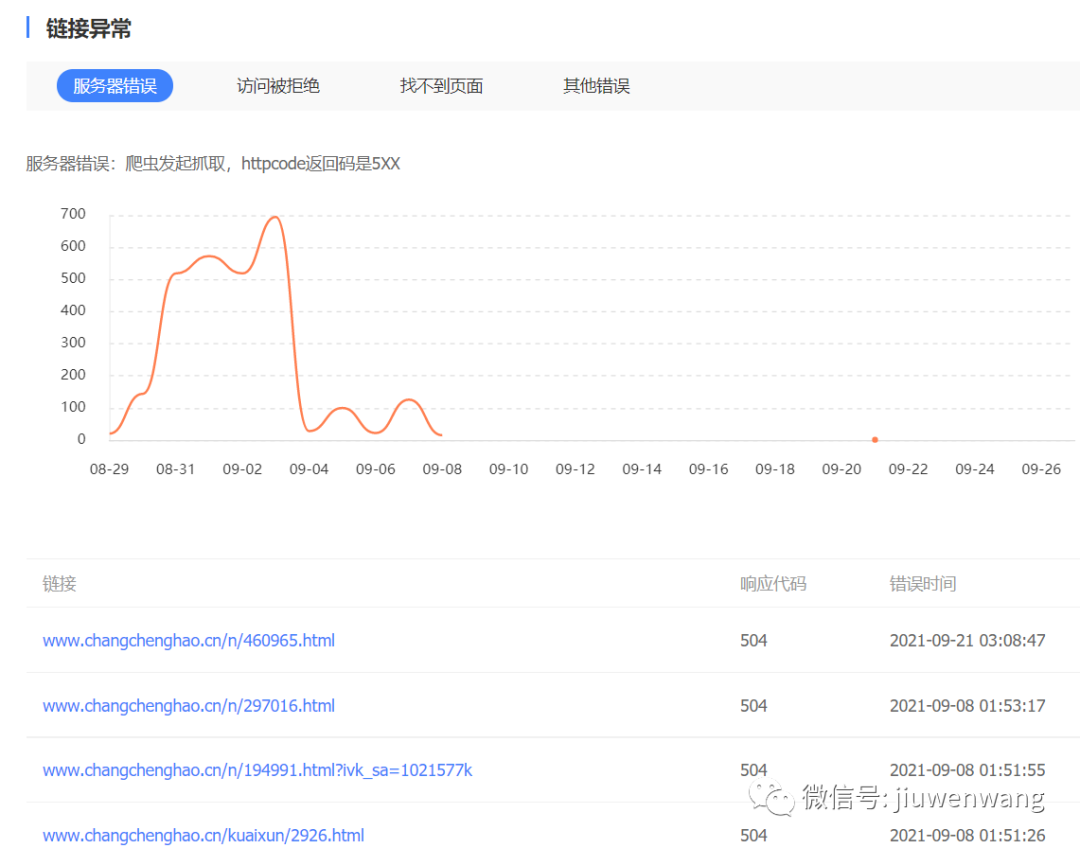Open the 找不到页面 tab

441,86
